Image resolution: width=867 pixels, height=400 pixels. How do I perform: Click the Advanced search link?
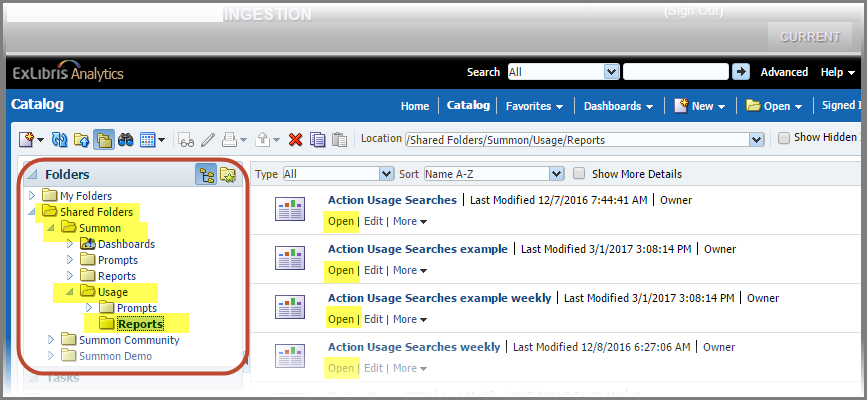click(784, 72)
